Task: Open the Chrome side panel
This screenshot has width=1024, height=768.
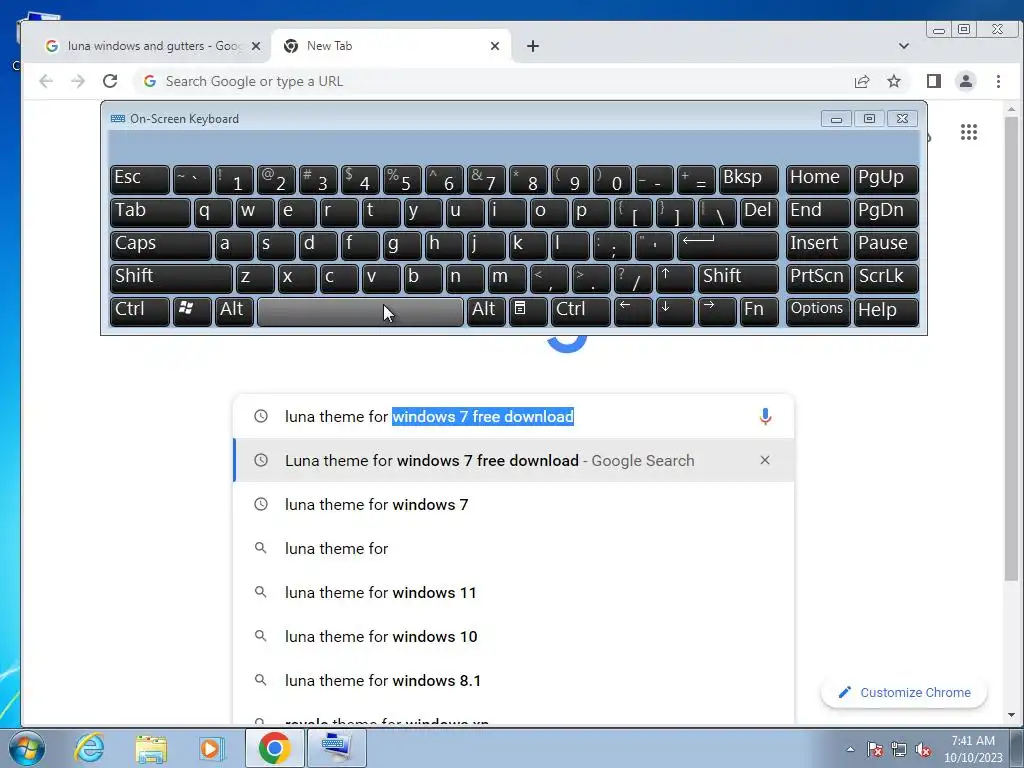Action: (934, 81)
